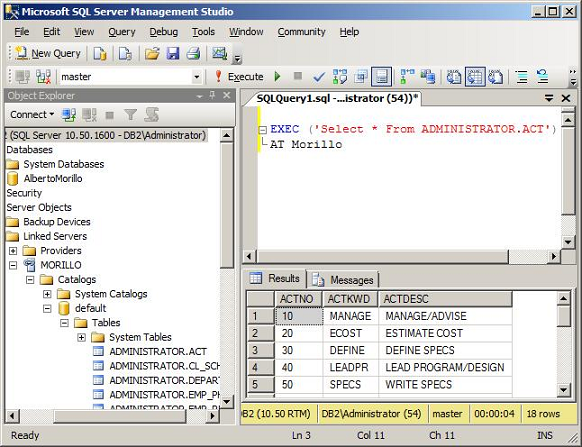Viewport: 582px width, 447px height.
Task: Click the Database Engine Query icon
Action: tap(100, 54)
